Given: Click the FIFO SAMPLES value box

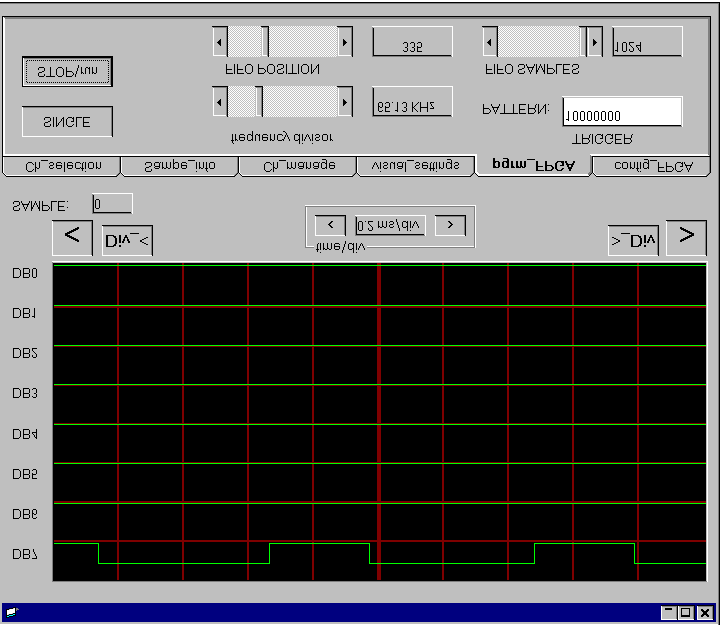Looking at the screenshot, I should 647,42.
